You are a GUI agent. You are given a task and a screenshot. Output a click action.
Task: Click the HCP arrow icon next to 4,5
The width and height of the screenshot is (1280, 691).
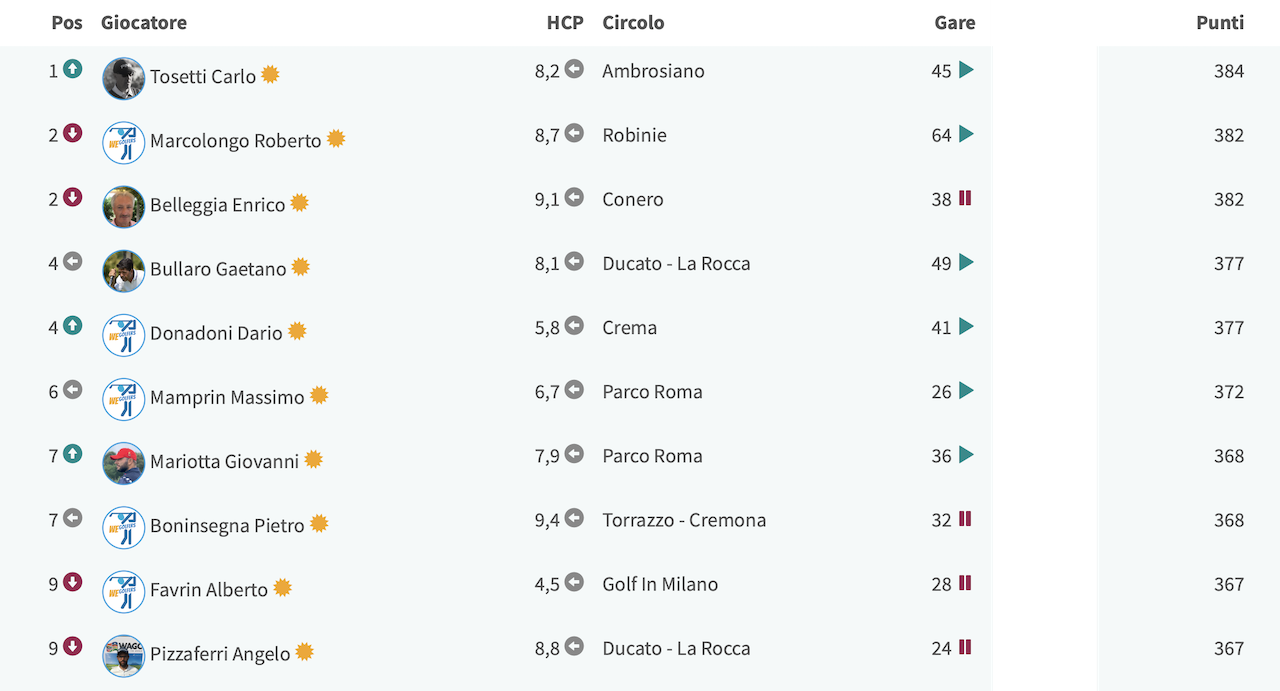coord(574,582)
